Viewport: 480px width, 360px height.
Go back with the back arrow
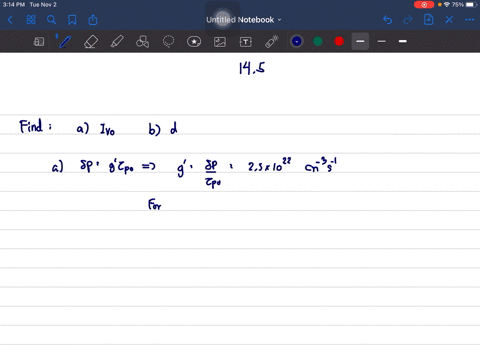[x=10, y=20]
